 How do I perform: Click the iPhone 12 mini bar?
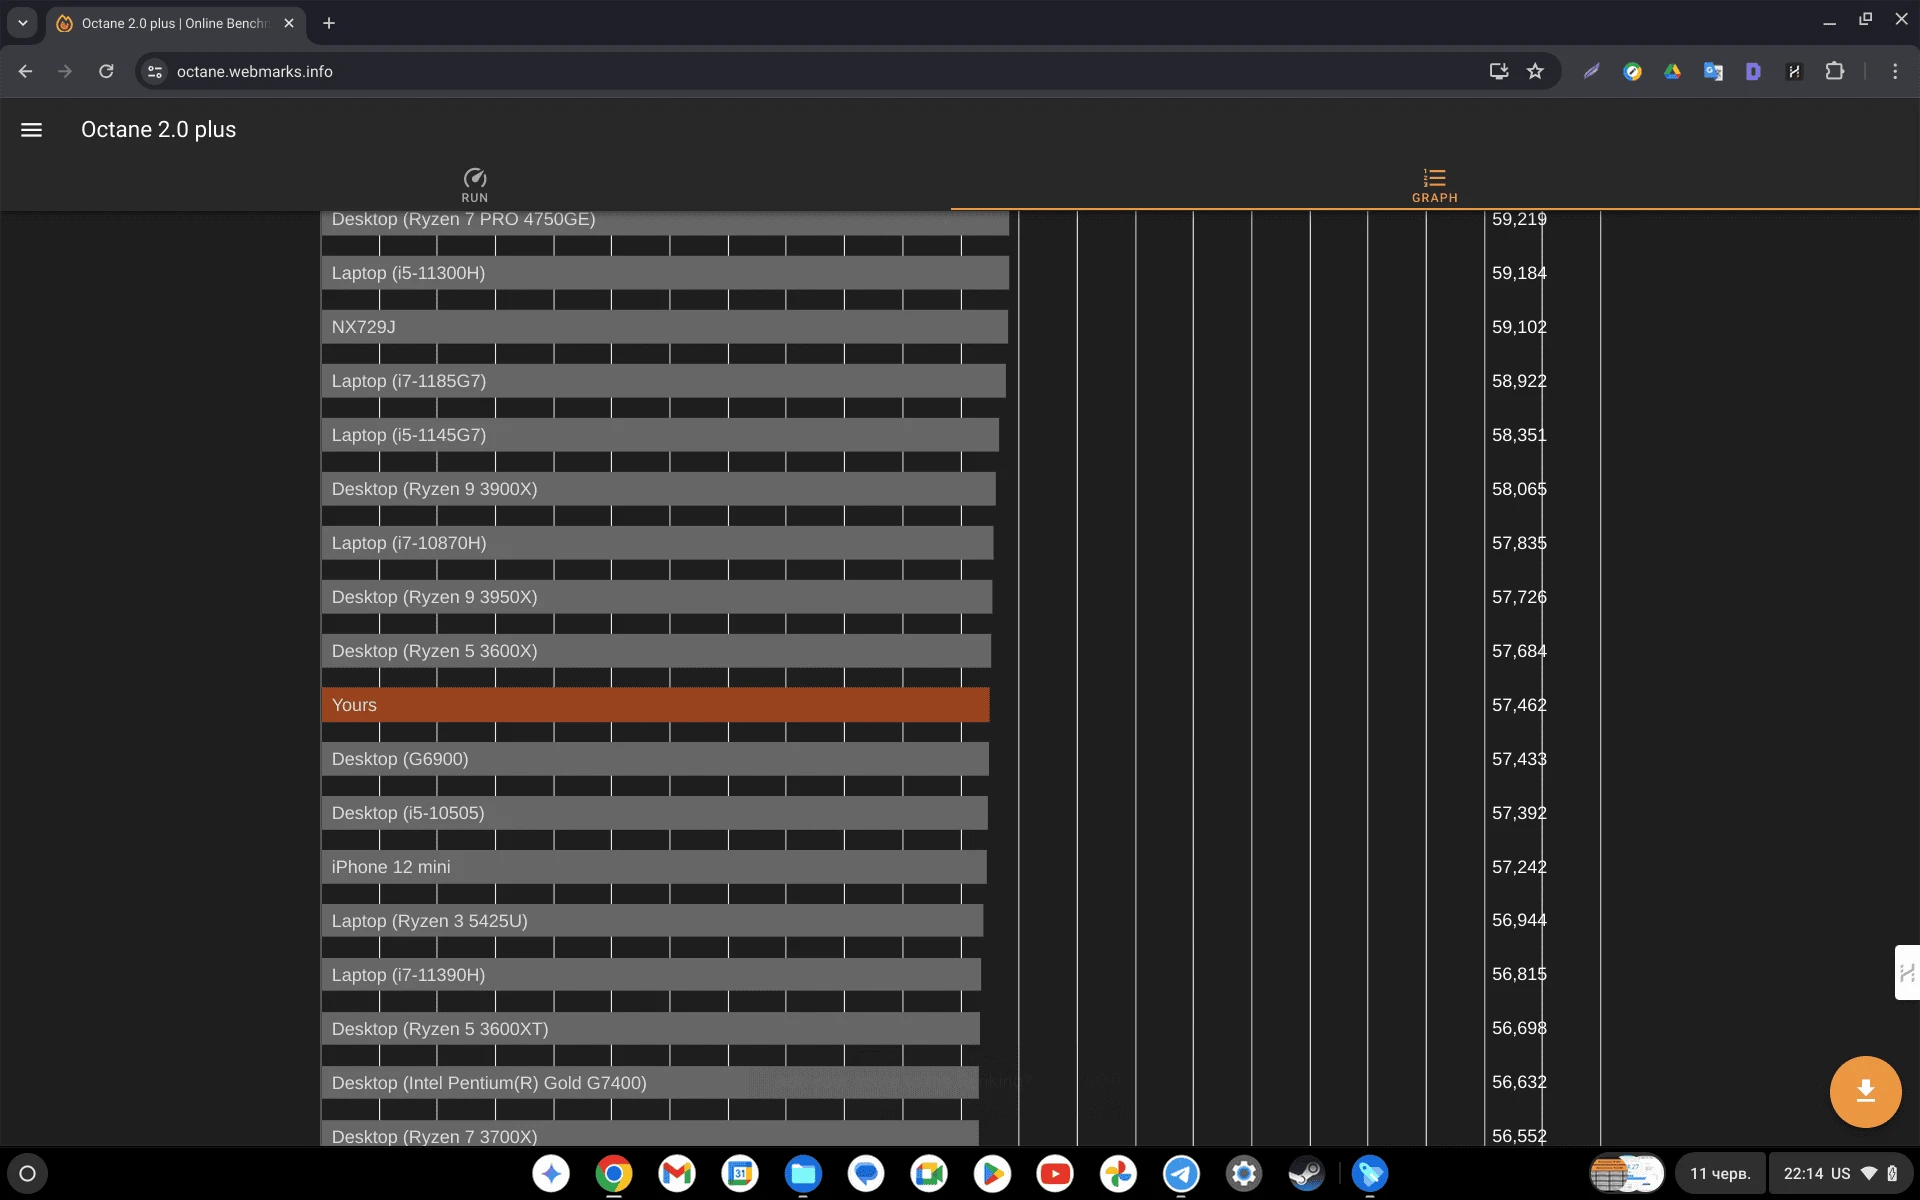coord(654,867)
